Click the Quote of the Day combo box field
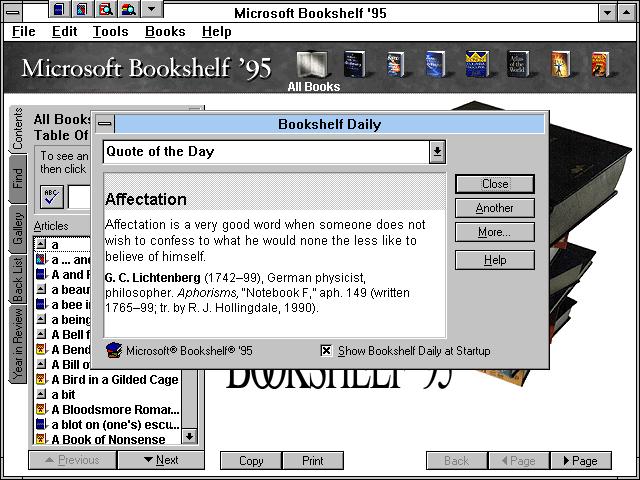Viewport: 640px width, 480px height. coord(266,152)
